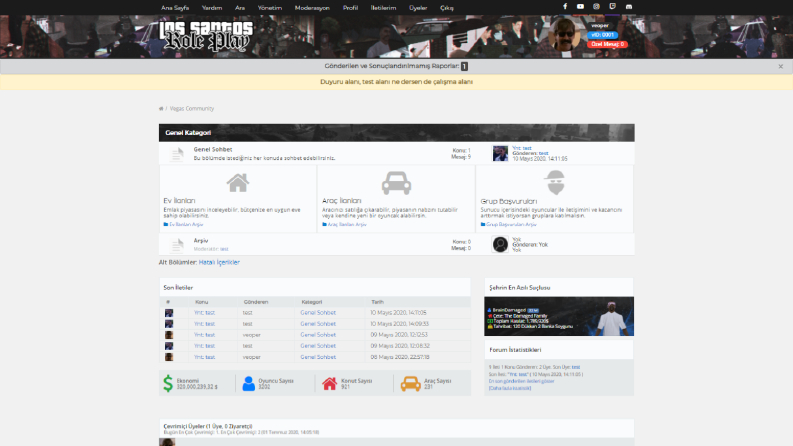Click the Arşiv last-poster empty avatar
The height and width of the screenshot is (446, 793).
[500, 244]
